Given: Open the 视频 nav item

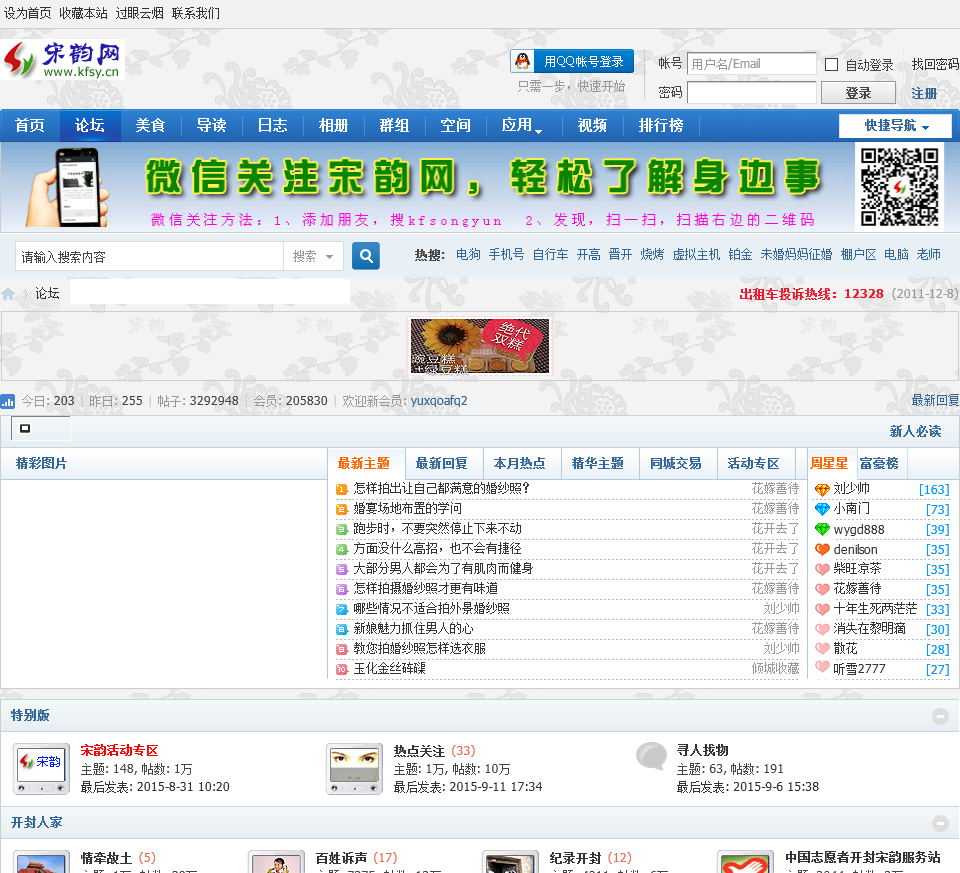Looking at the screenshot, I should point(592,126).
